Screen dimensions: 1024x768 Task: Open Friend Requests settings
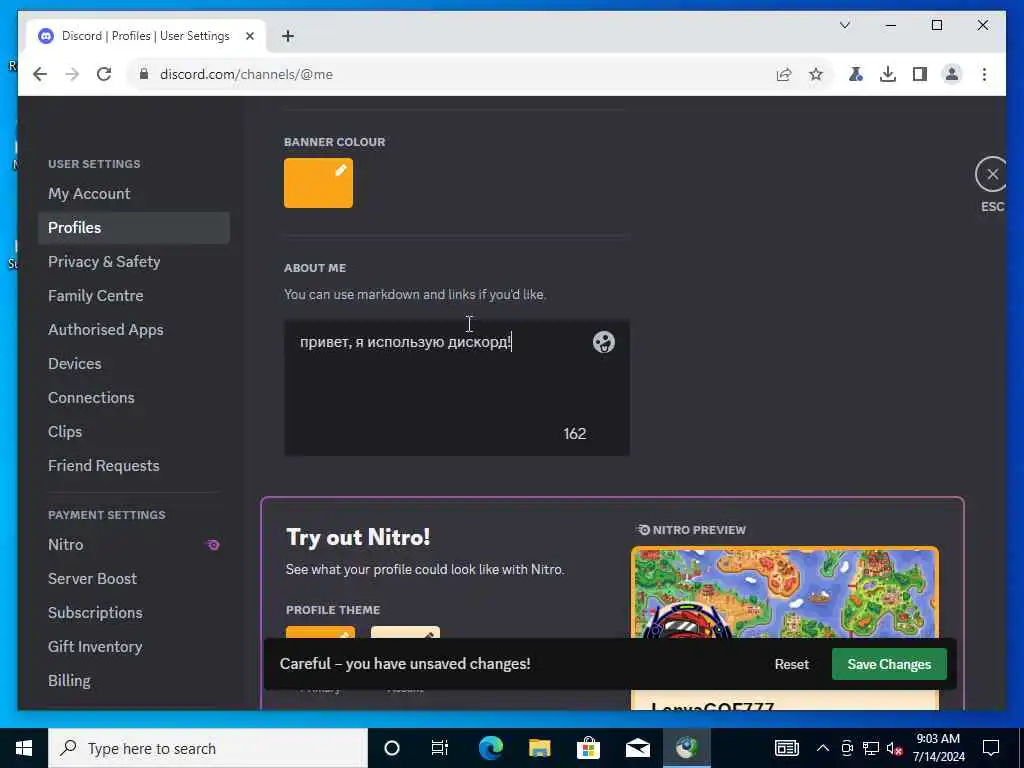coord(134,466)
